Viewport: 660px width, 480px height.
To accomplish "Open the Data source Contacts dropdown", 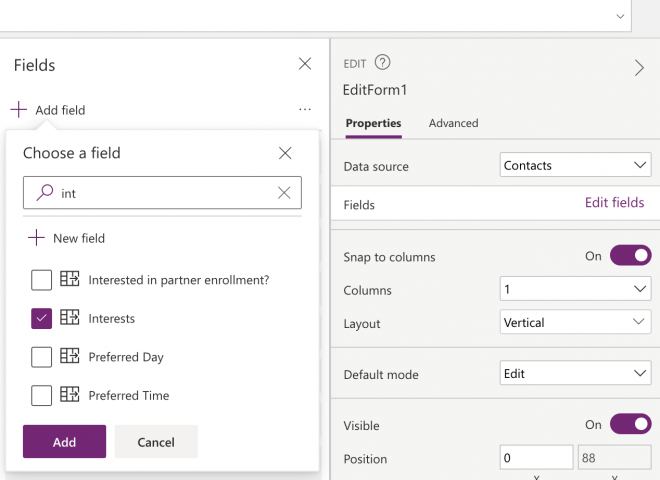I will 575,165.
